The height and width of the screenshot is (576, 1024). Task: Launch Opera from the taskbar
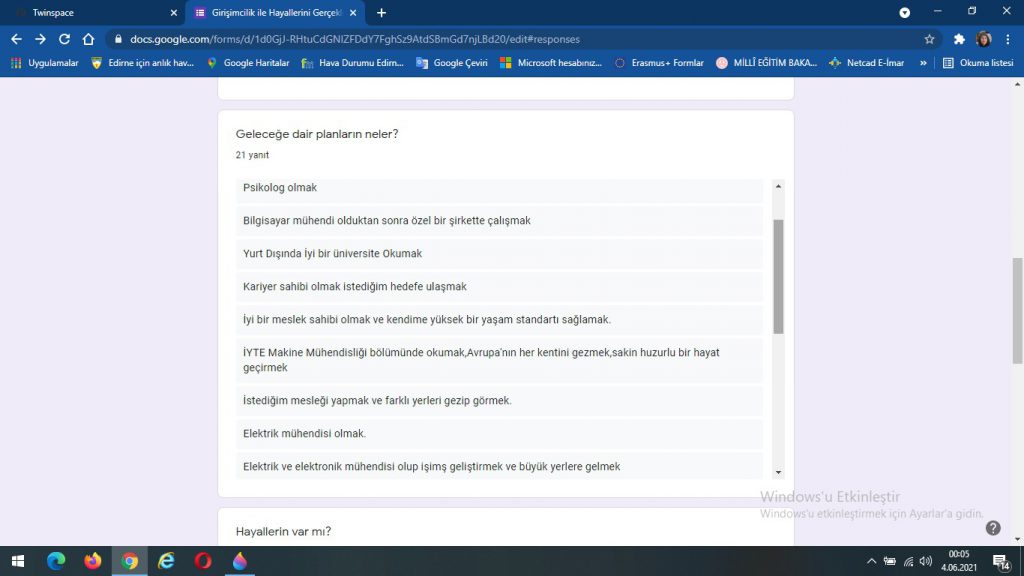click(202, 561)
